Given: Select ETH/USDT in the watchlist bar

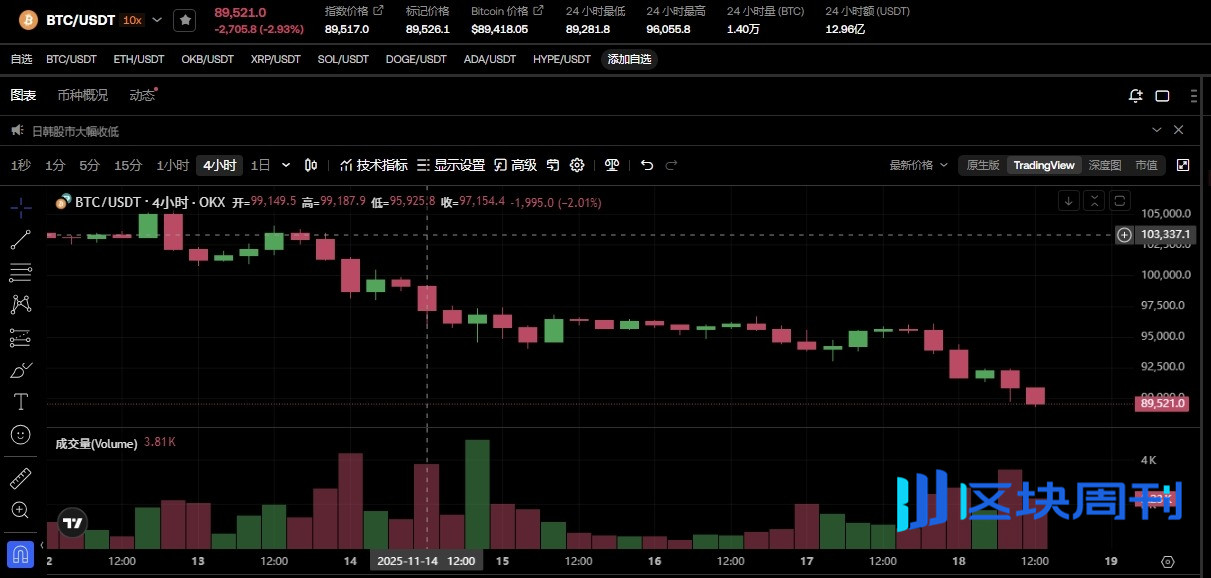Looking at the screenshot, I should pyautogui.click(x=138, y=59).
